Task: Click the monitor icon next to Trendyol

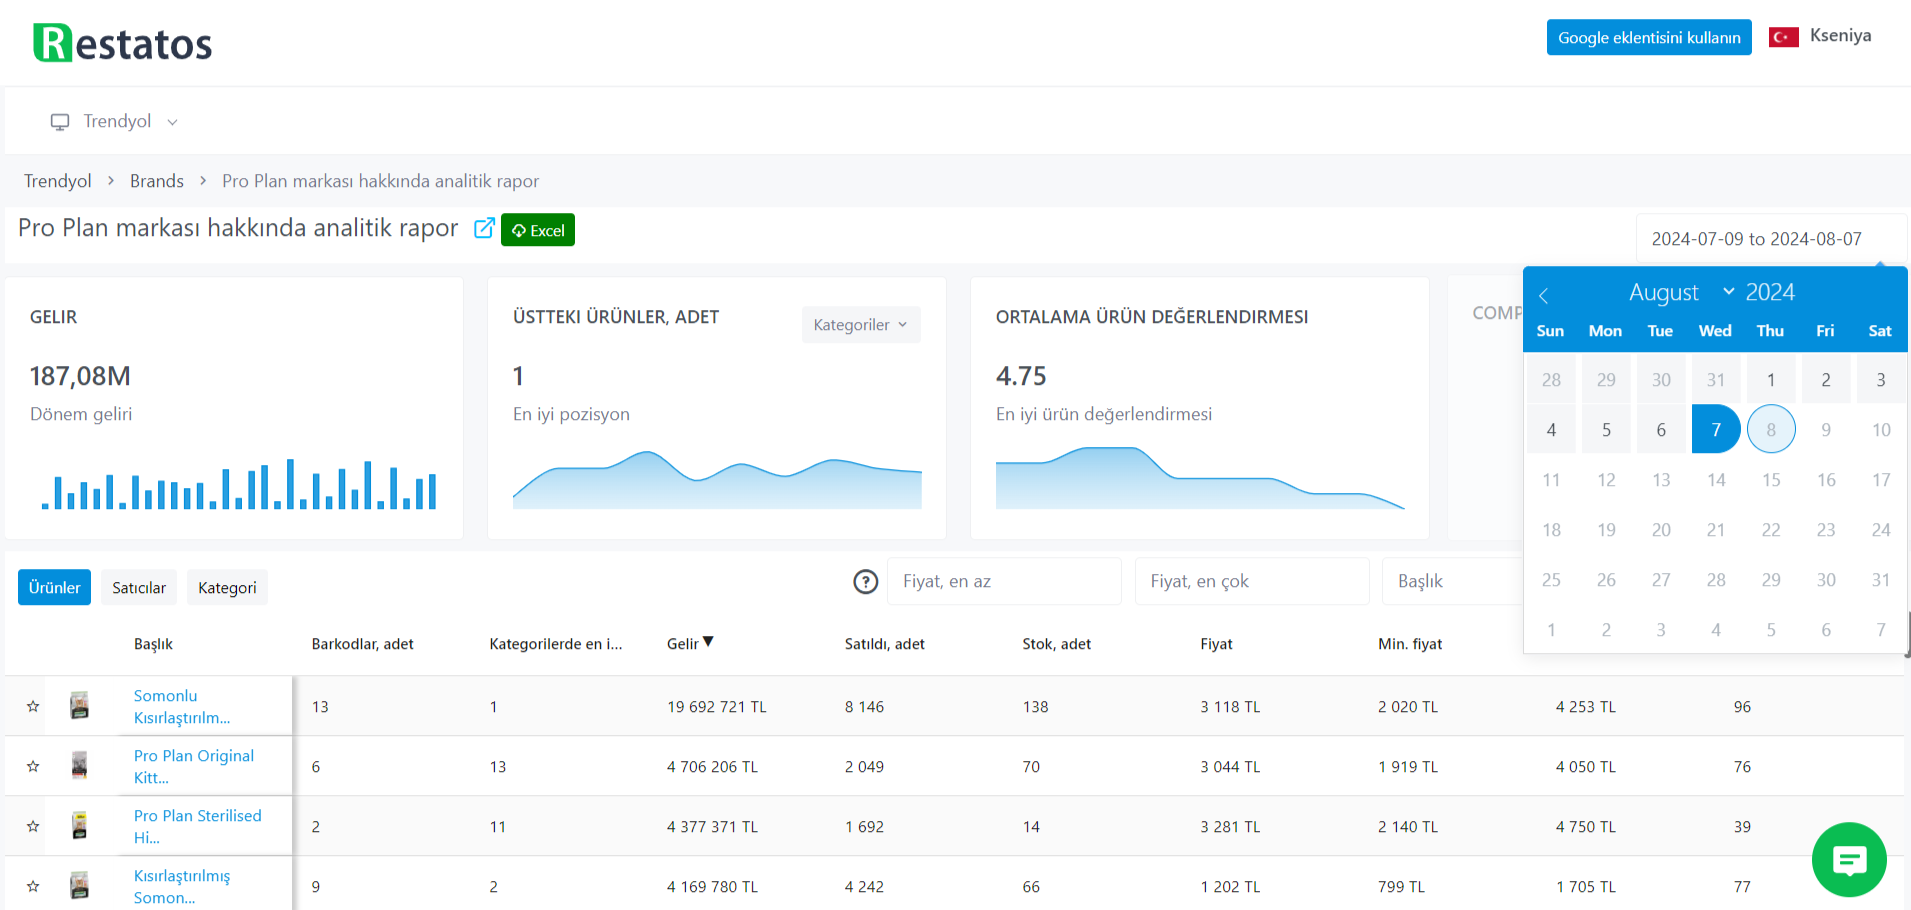Action: click(x=60, y=121)
